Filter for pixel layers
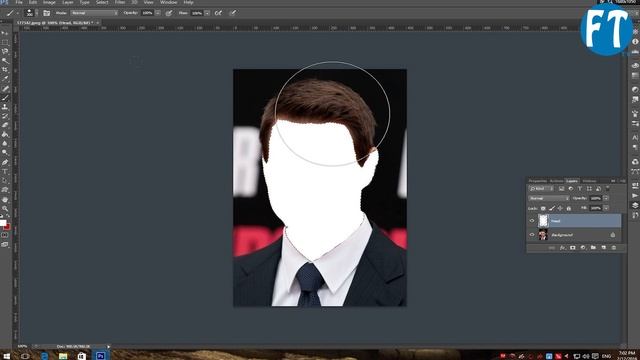This screenshot has height=360, width=640. pyautogui.click(x=562, y=189)
